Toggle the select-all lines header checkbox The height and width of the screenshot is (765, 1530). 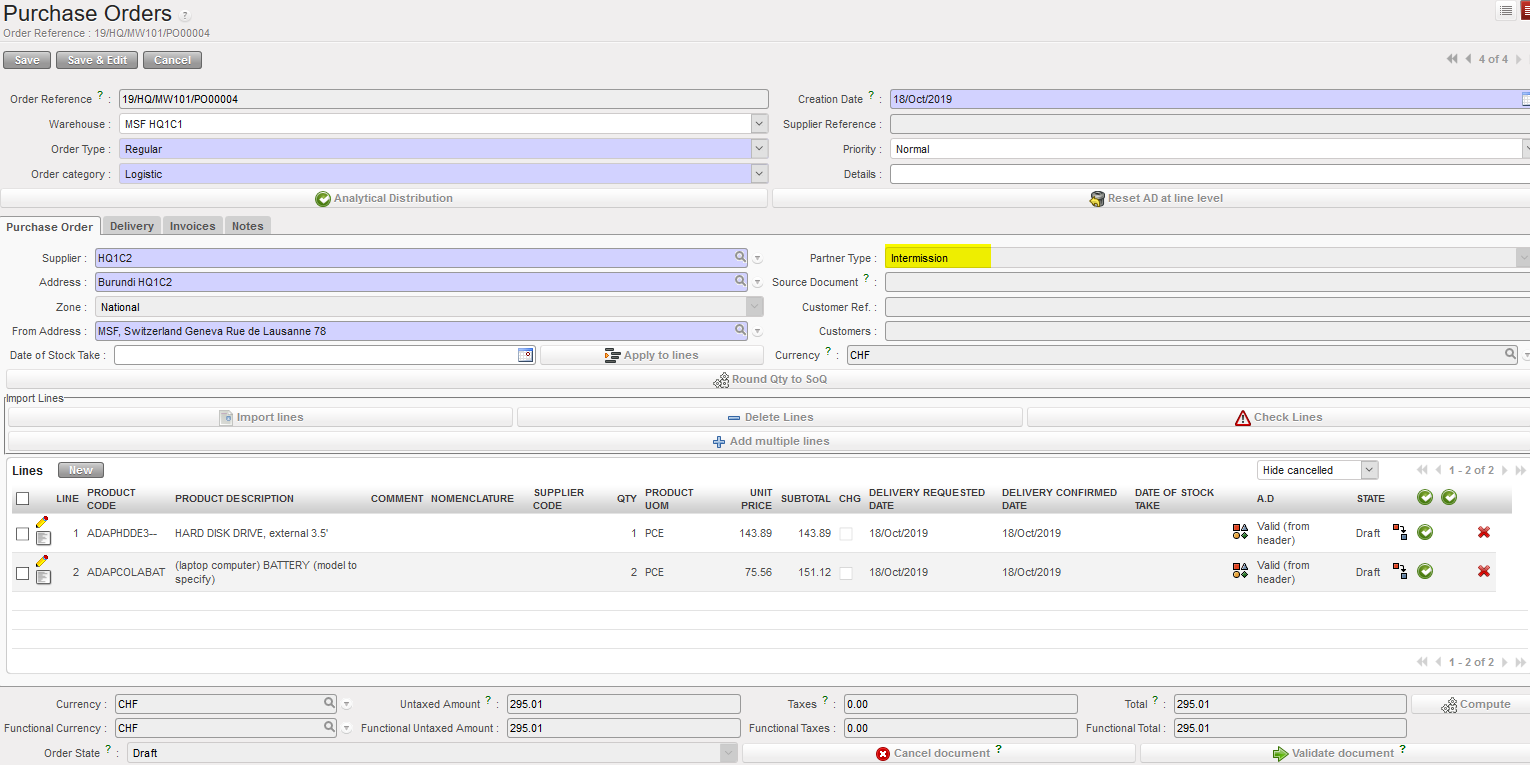[23, 498]
